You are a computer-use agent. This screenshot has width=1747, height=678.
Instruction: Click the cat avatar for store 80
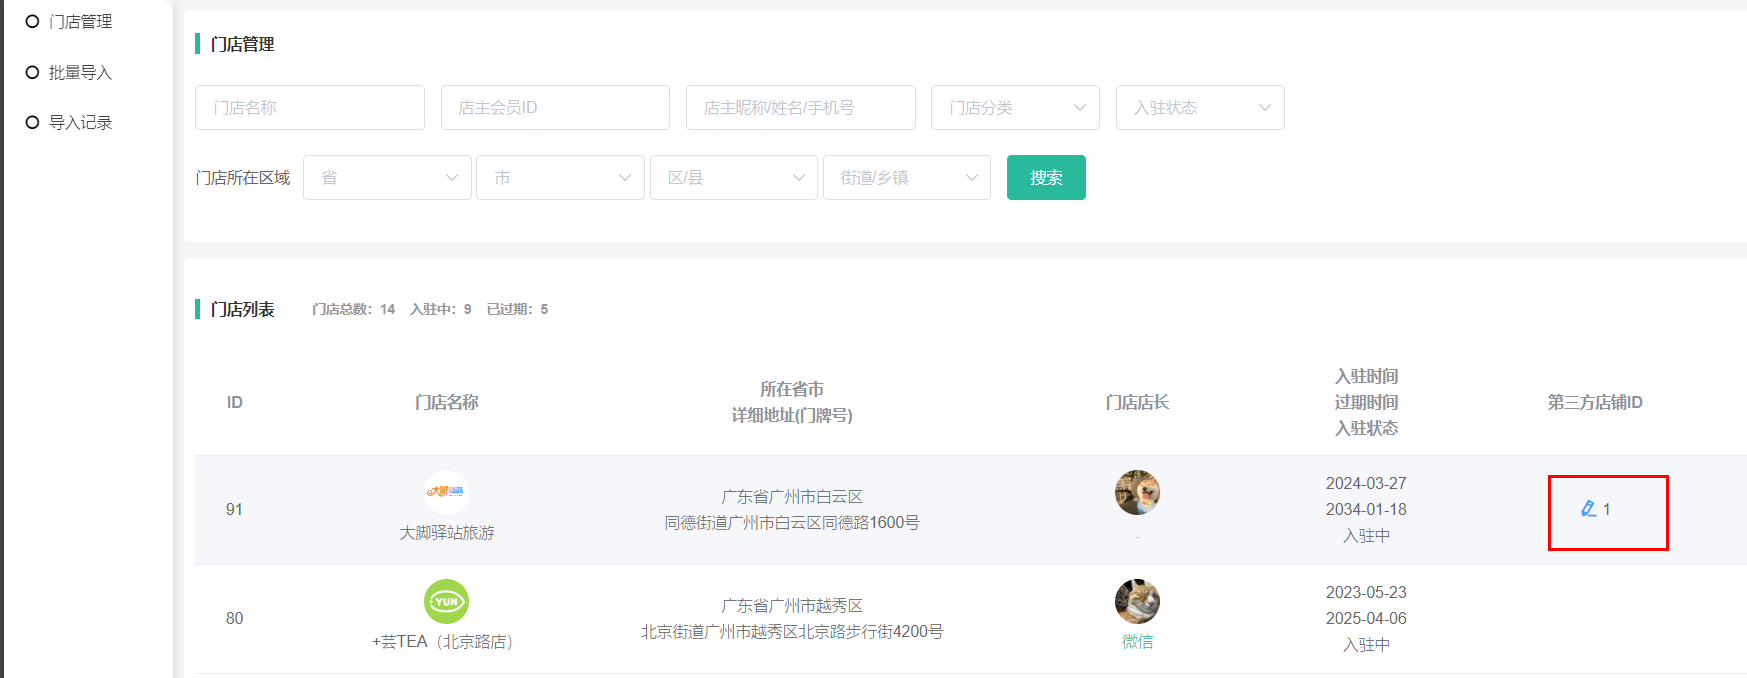point(1137,601)
